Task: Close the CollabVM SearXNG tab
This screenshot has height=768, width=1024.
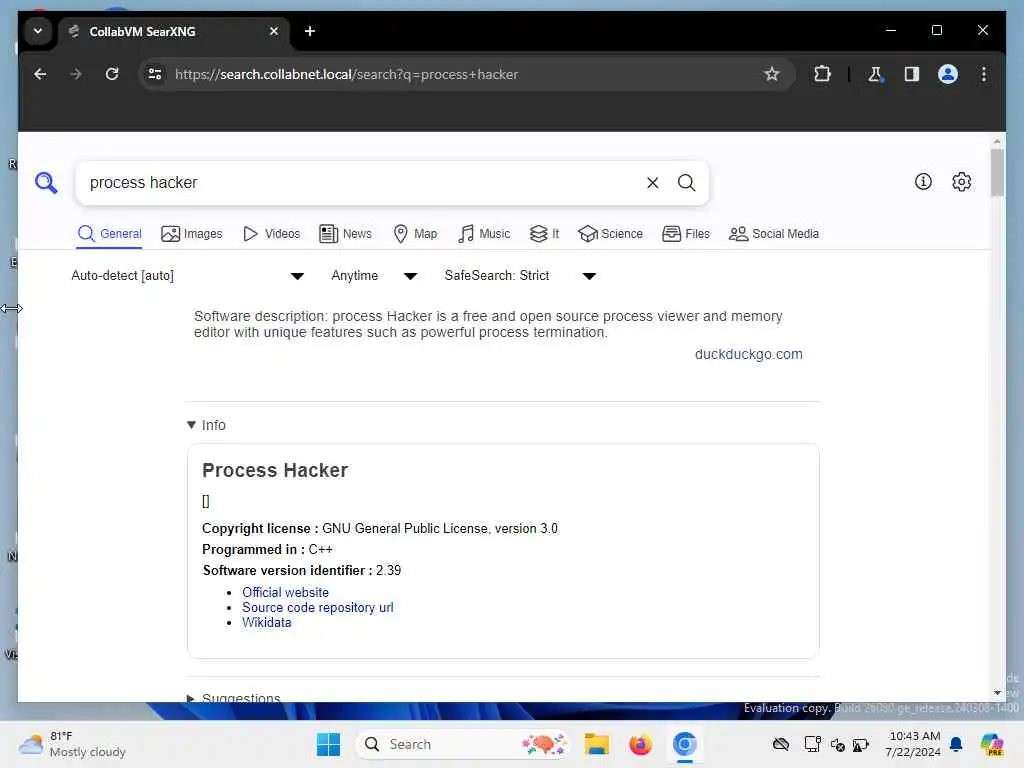Action: tap(274, 31)
